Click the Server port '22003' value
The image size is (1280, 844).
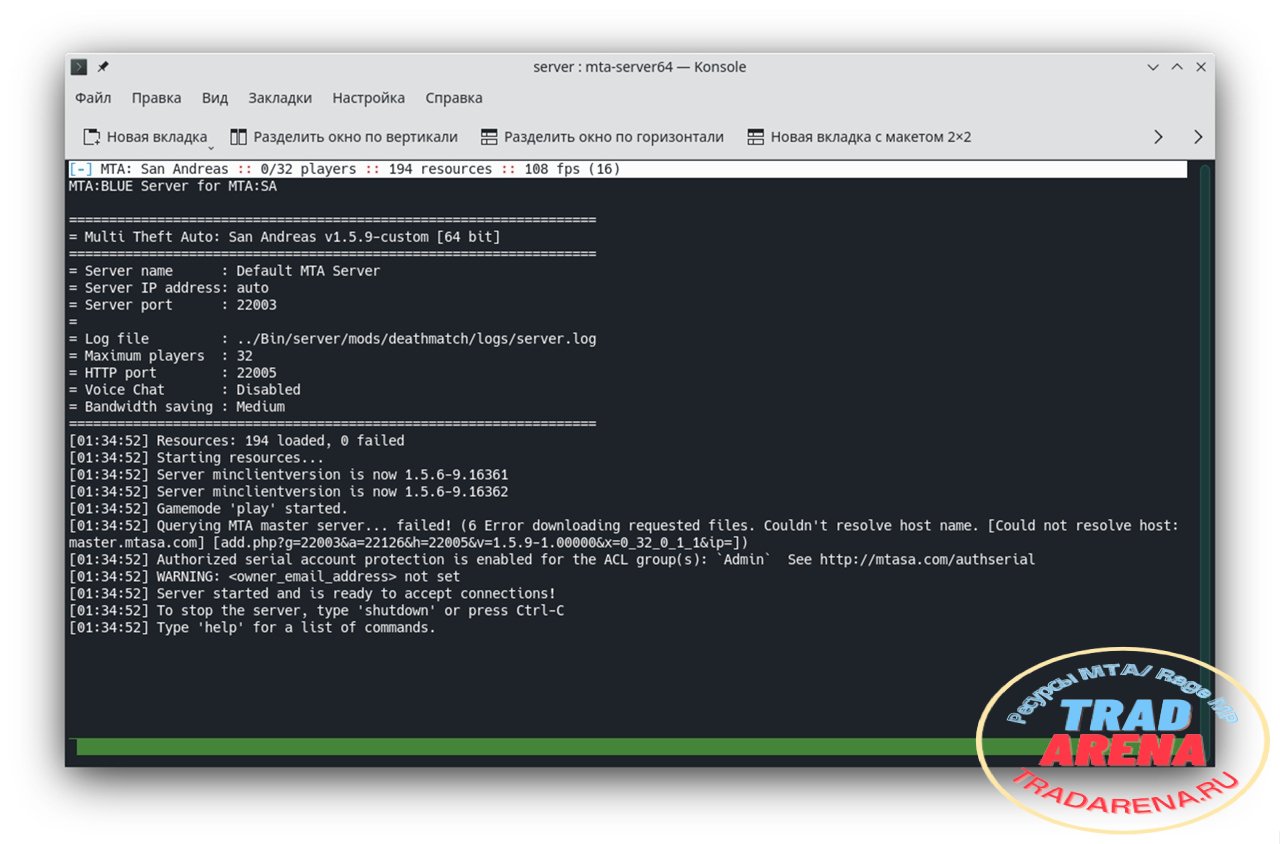(256, 305)
